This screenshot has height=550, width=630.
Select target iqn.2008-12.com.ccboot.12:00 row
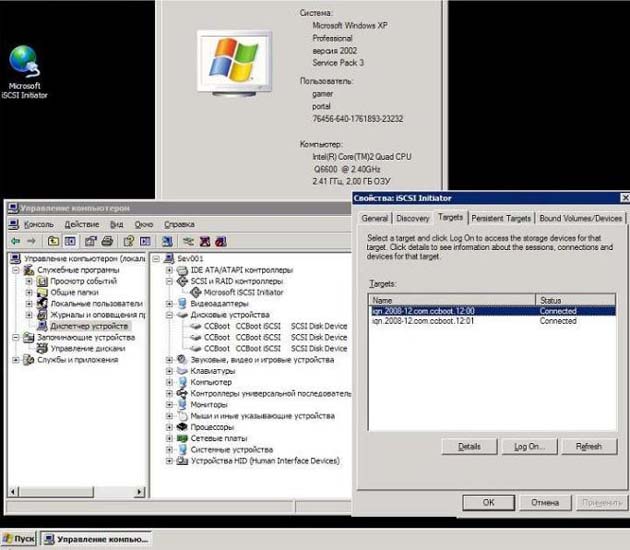click(492, 311)
